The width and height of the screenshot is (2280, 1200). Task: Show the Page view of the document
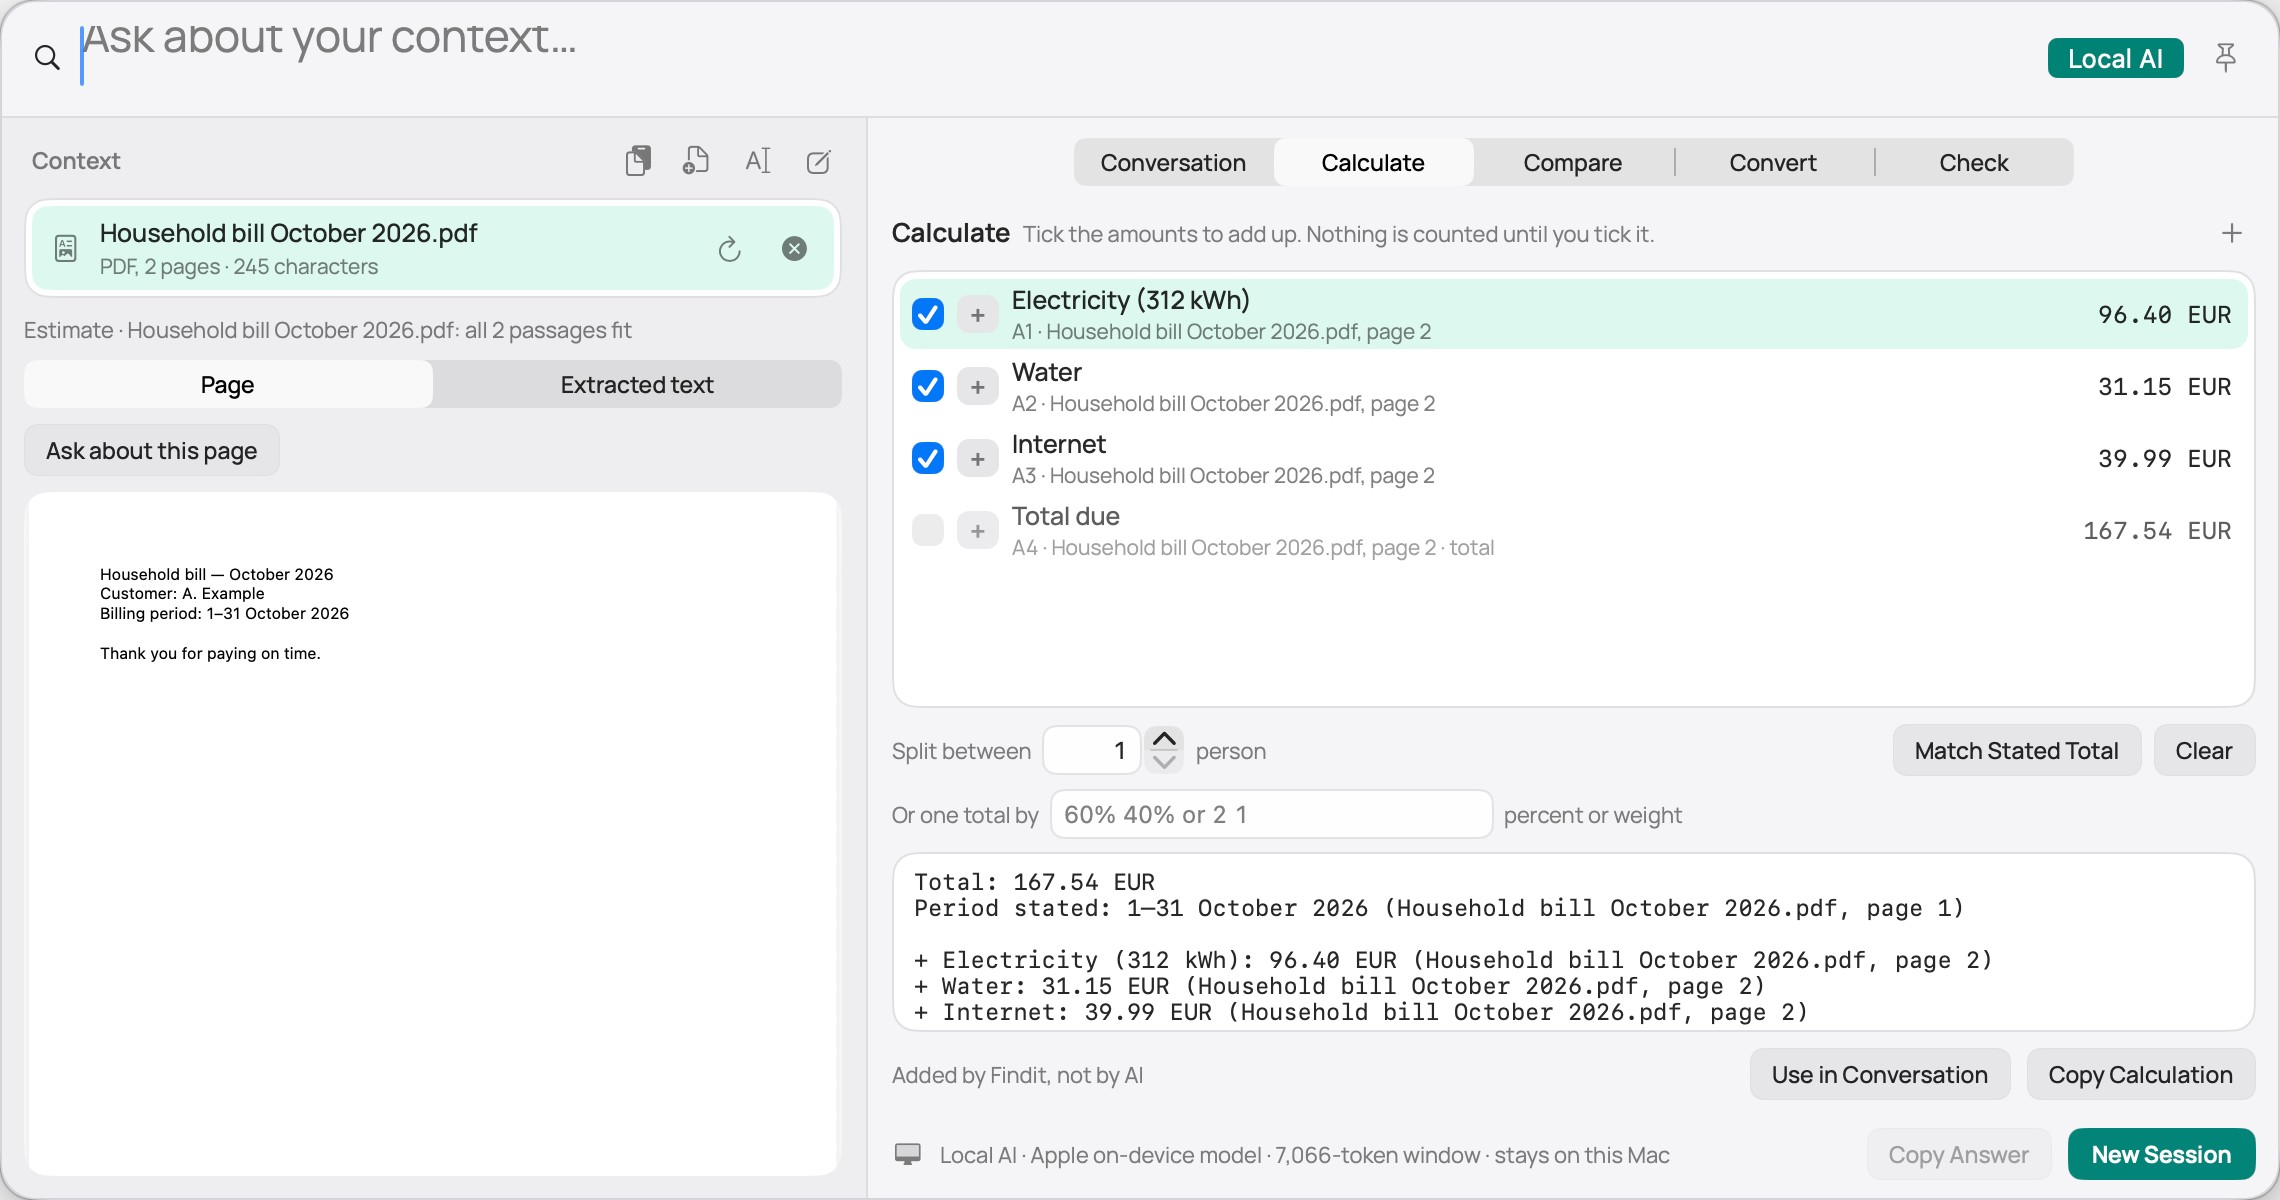click(228, 385)
